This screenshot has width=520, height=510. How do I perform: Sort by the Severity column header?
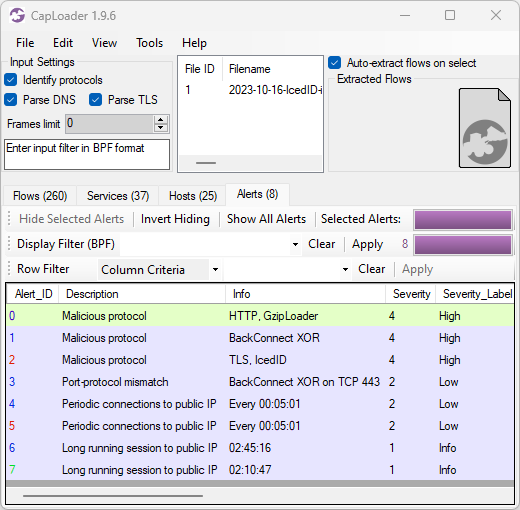tap(411, 294)
